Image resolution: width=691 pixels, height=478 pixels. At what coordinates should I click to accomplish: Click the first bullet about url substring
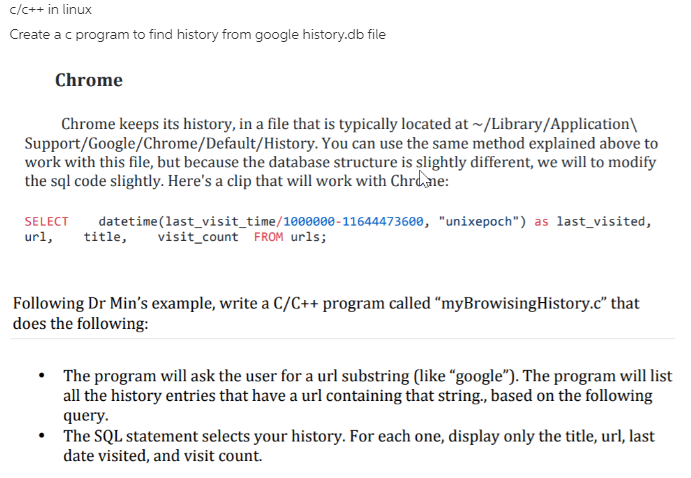tap(368, 395)
